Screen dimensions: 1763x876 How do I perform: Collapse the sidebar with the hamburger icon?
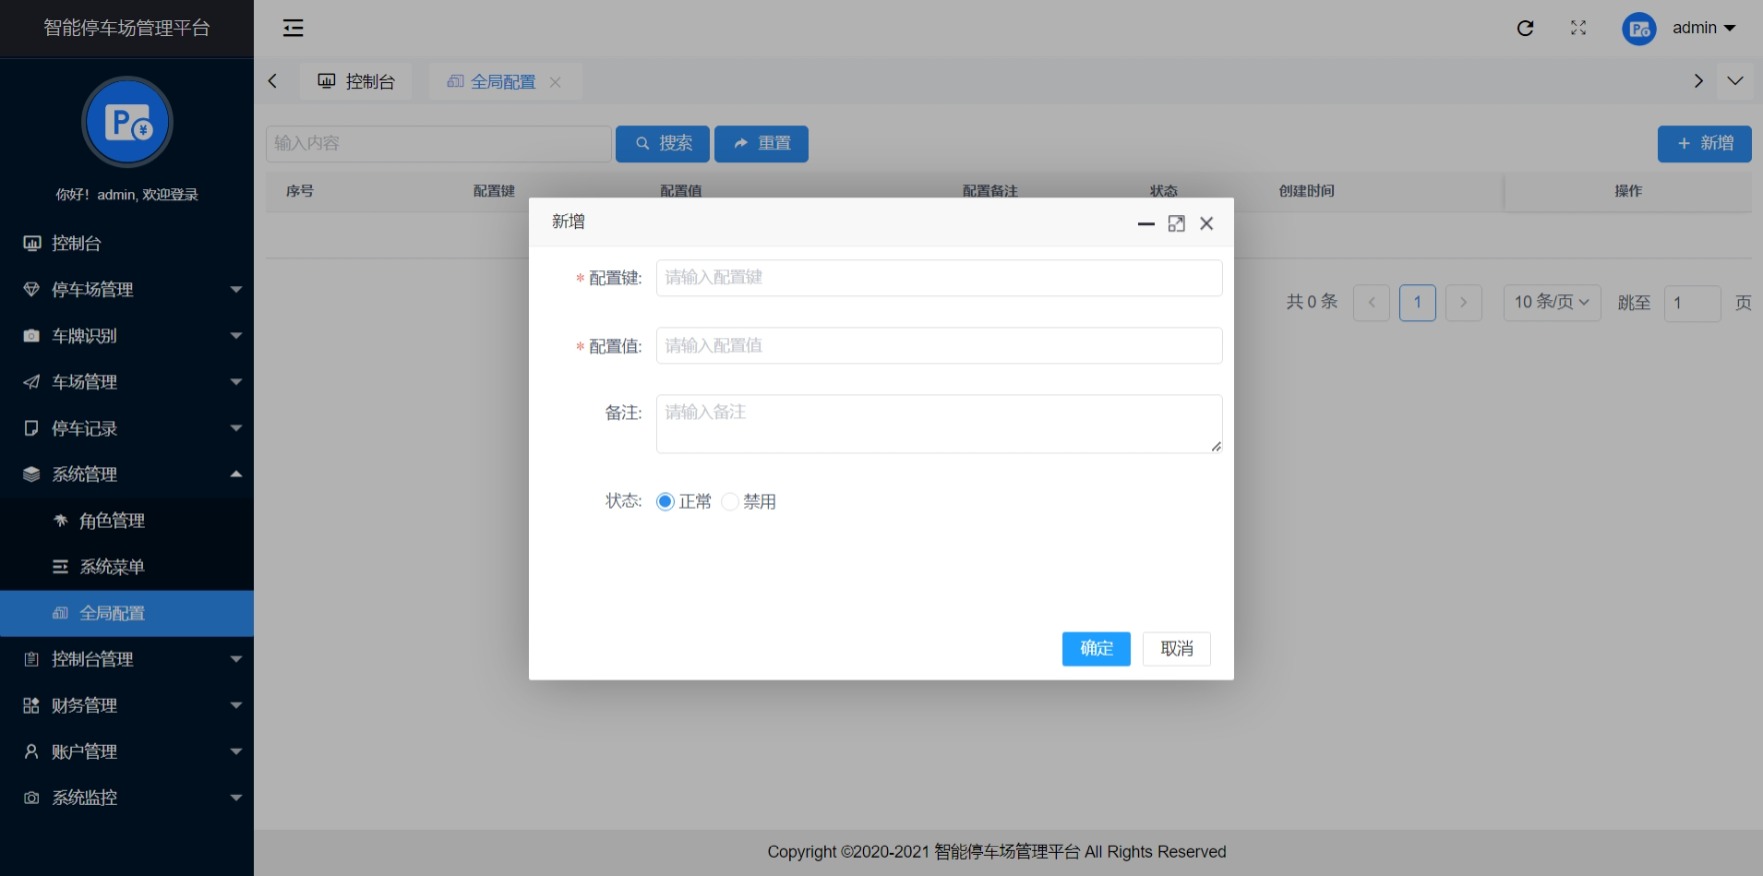pos(293,28)
